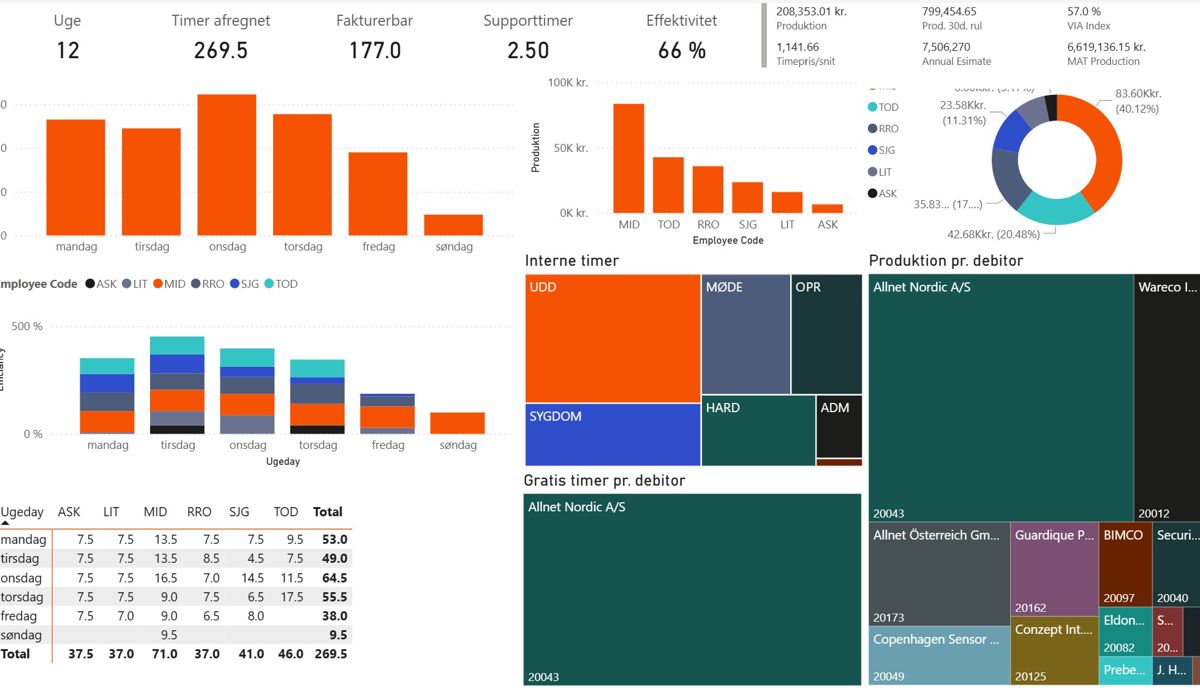Select the ADM tile in Interne timer
The width and height of the screenshot is (1200, 700).
point(839,426)
